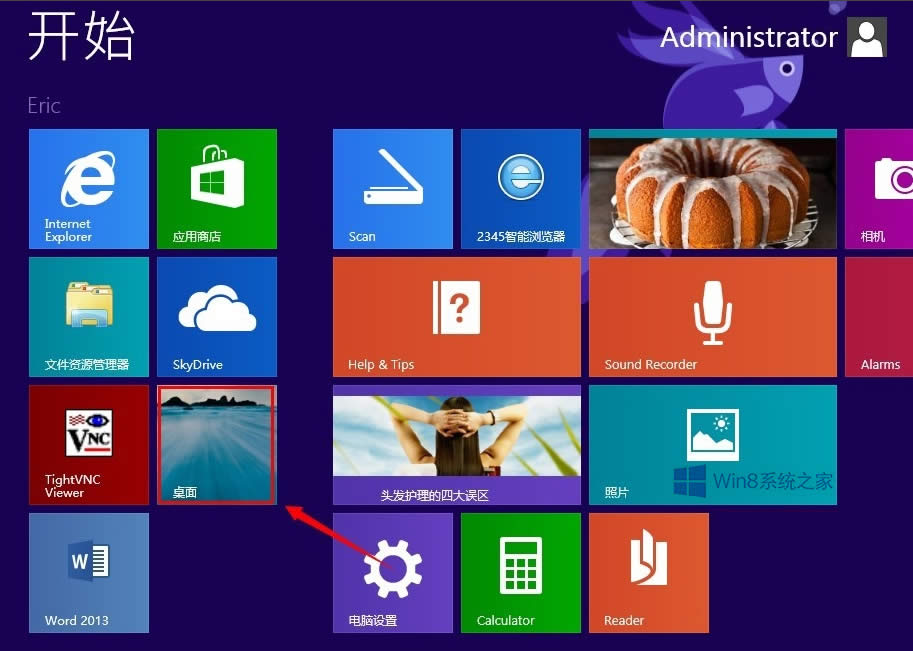Open the 文件资源管理器 file explorer tile
913x651 pixels.
pos(89,317)
